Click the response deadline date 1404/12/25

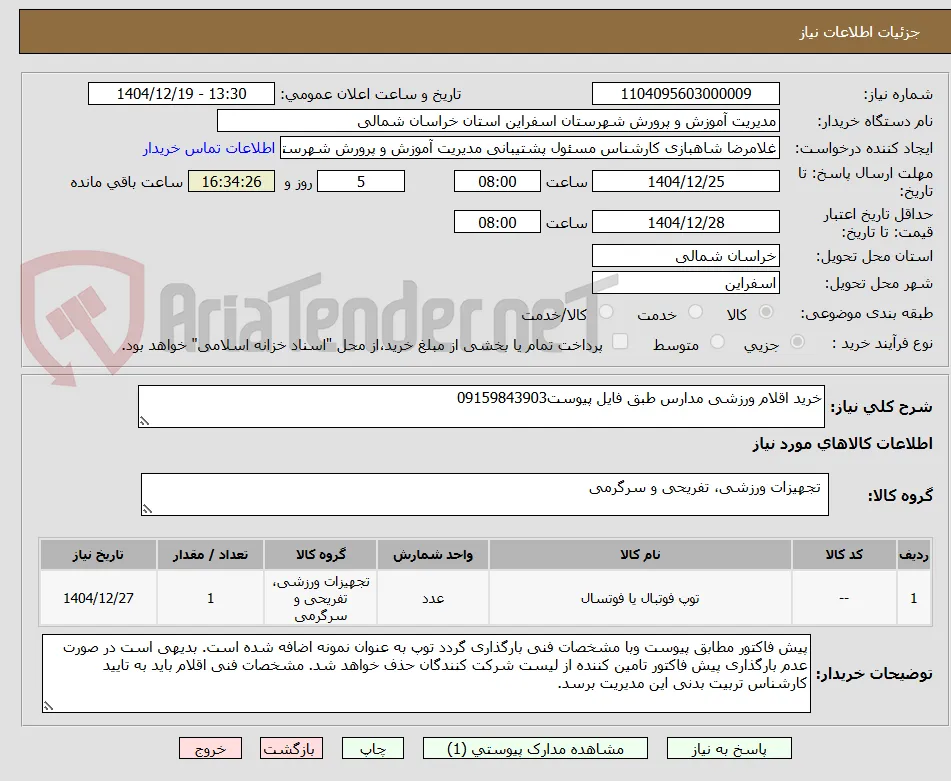tap(685, 181)
